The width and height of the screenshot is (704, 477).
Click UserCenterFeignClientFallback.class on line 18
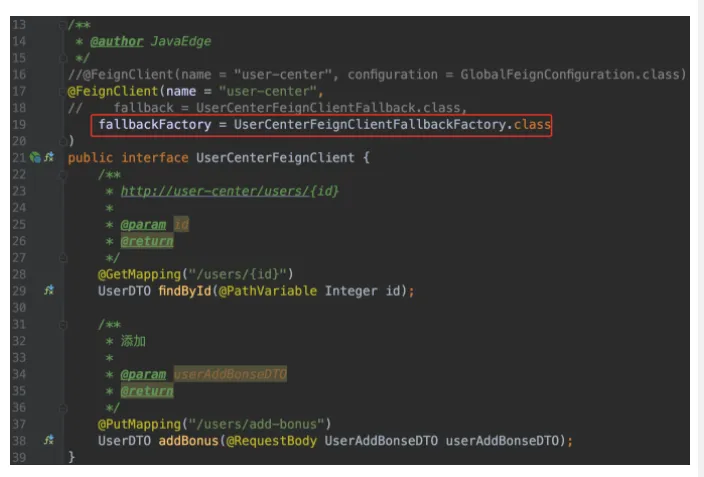tap(328, 108)
